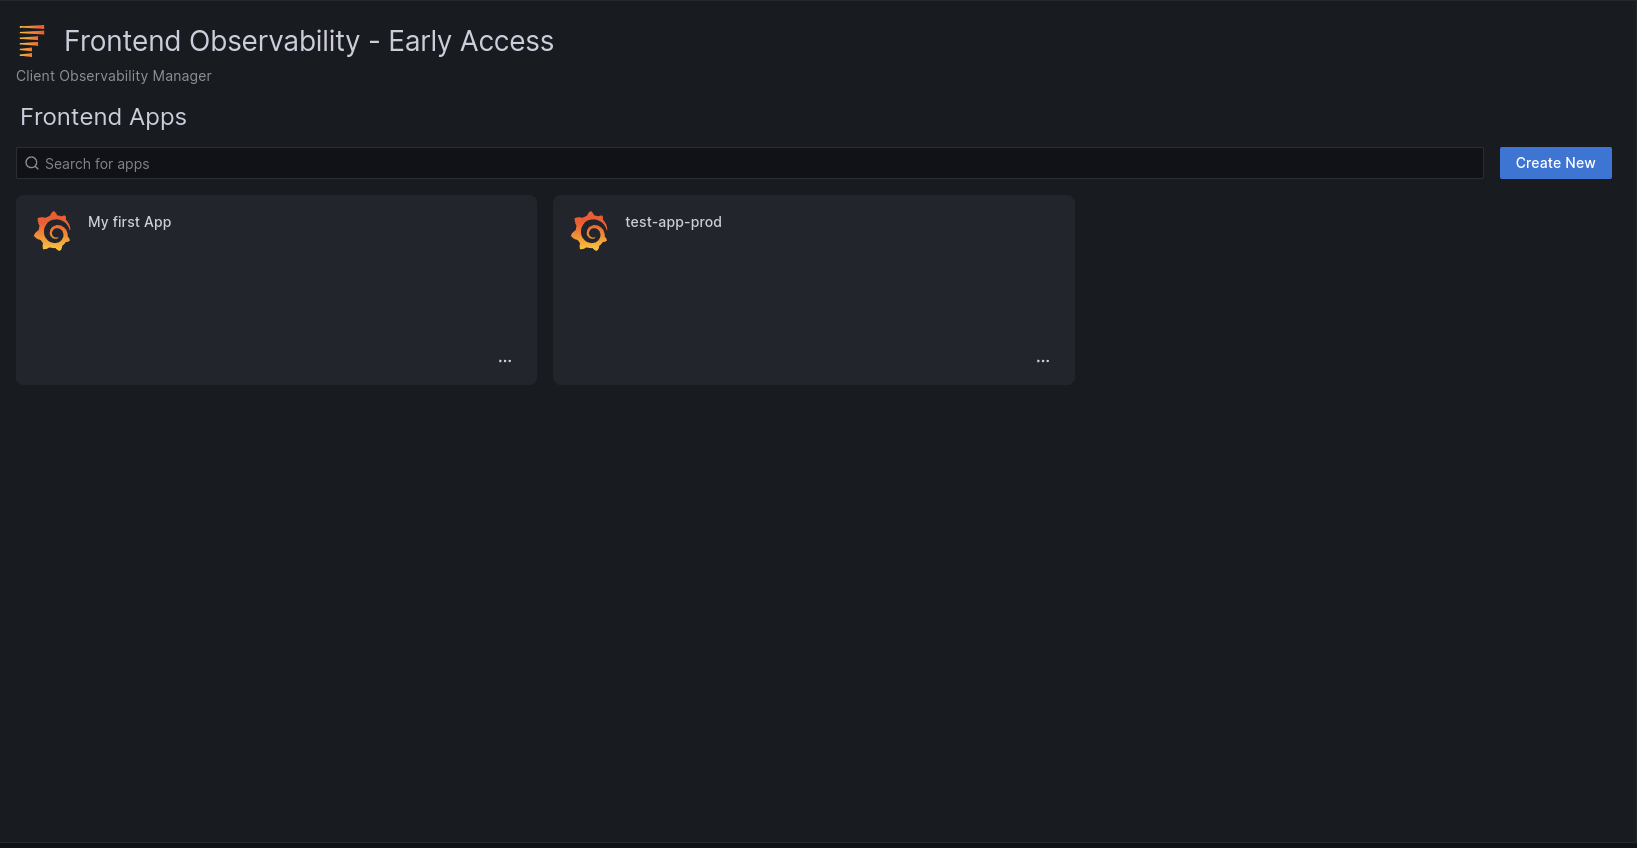Open the three-dot menu on test-app-prod
1637x848 pixels.
pos(1043,361)
